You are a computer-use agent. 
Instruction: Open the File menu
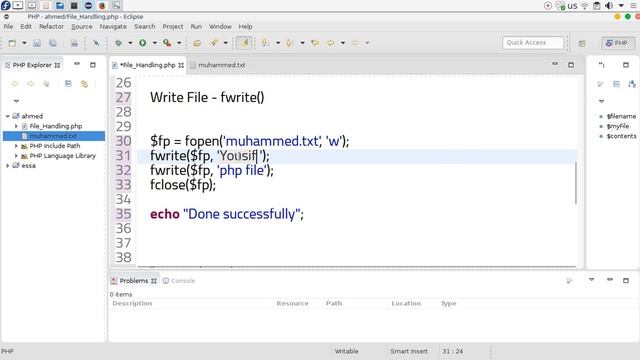(x=8, y=27)
